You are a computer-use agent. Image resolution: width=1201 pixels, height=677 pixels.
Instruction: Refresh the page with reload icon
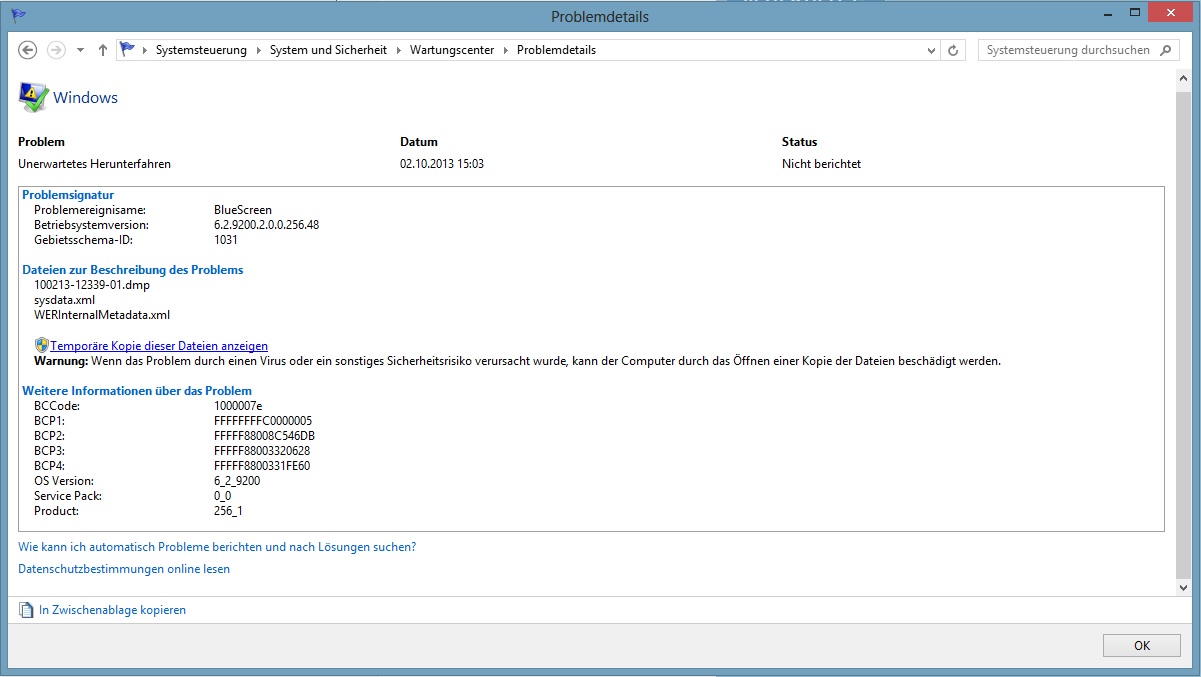pos(954,50)
